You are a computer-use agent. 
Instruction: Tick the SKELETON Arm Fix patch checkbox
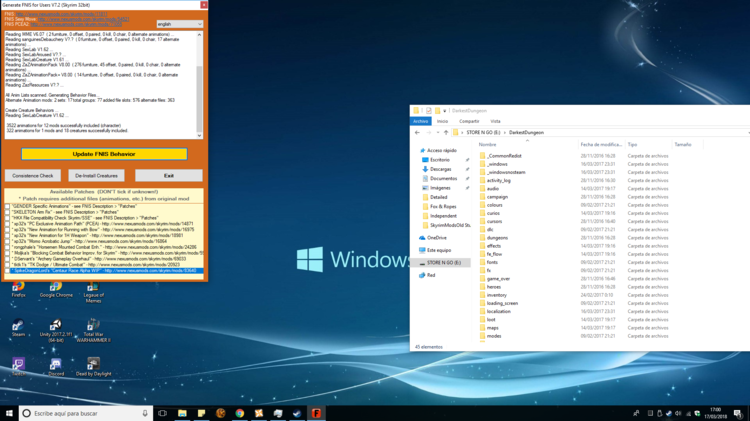pyautogui.click(x=7, y=212)
